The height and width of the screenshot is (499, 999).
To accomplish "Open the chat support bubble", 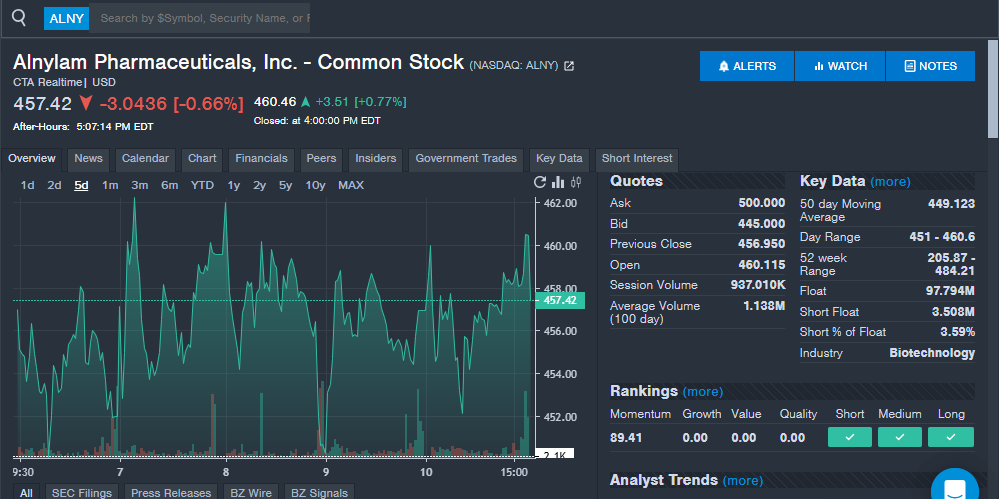I will tap(954, 488).
